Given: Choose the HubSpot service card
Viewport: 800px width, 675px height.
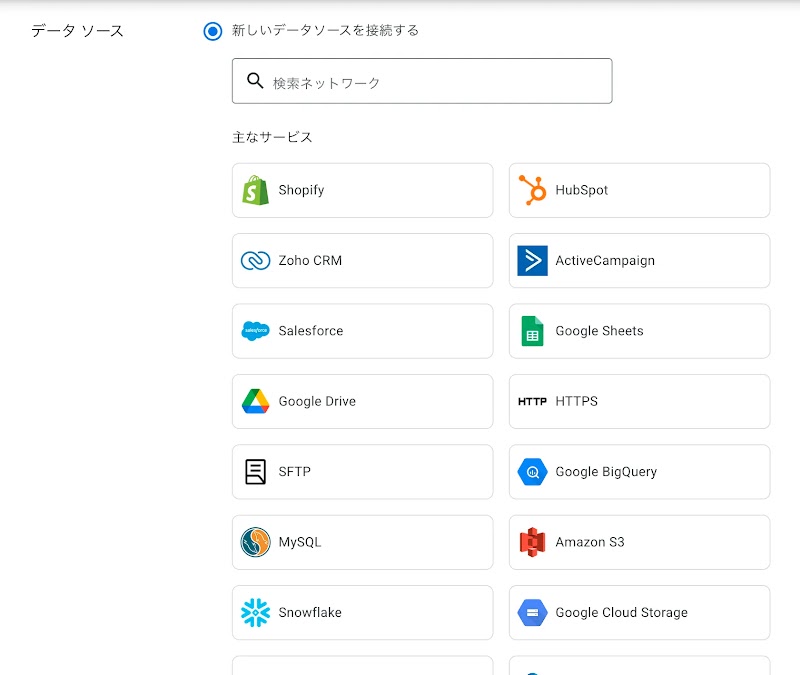Looking at the screenshot, I should (639, 190).
